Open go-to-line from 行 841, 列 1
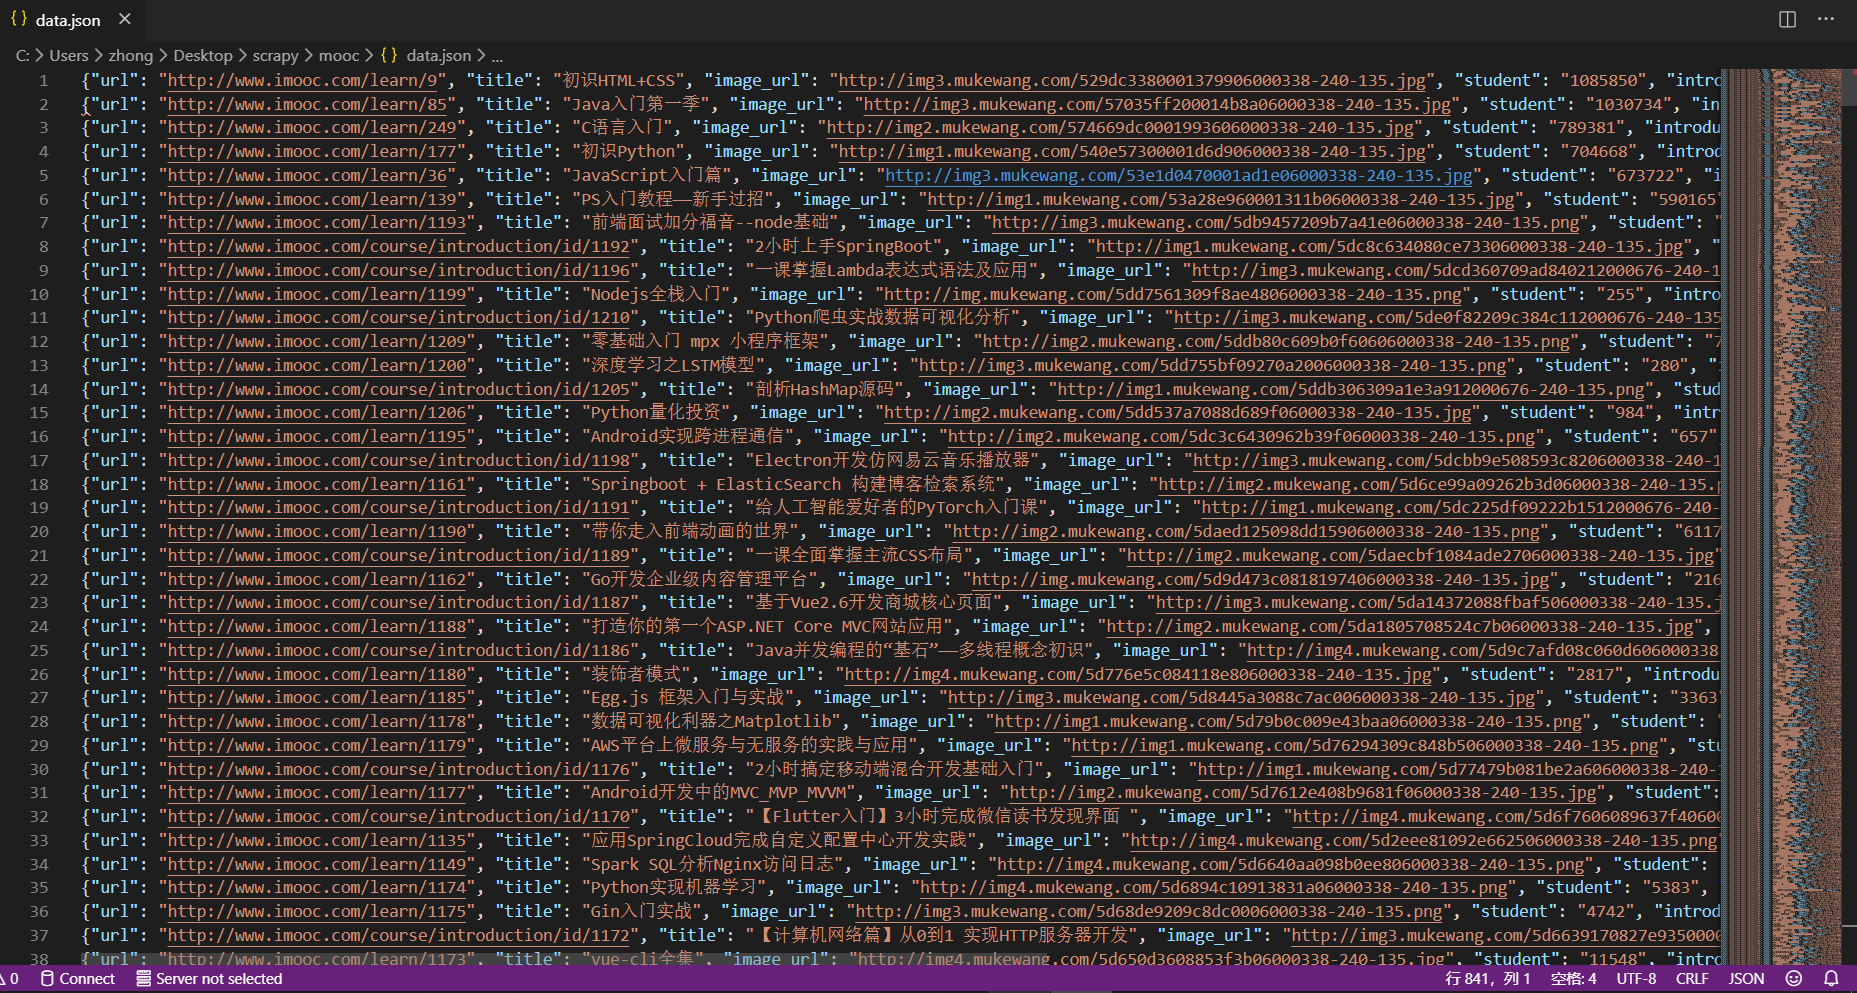This screenshot has height=993, width=1857. point(1487,979)
